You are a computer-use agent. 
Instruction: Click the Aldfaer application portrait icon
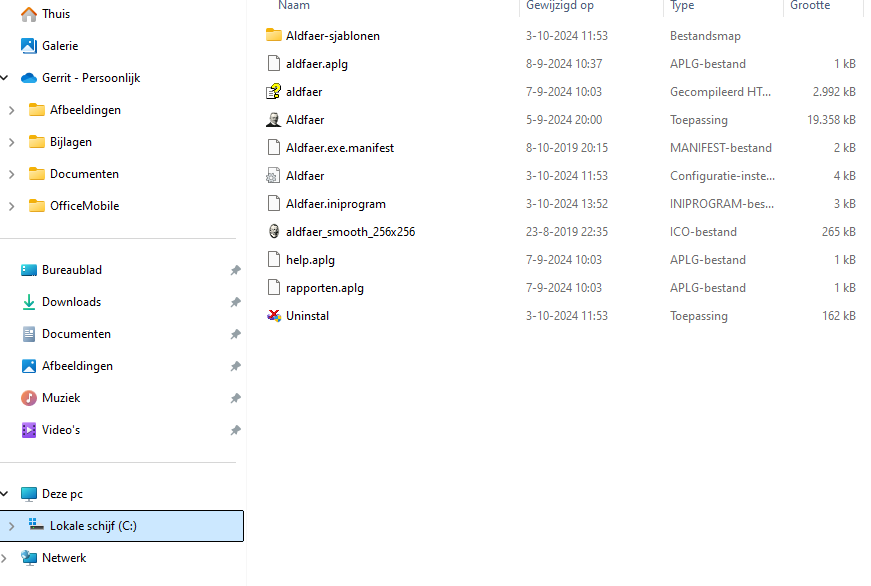pyautogui.click(x=274, y=120)
